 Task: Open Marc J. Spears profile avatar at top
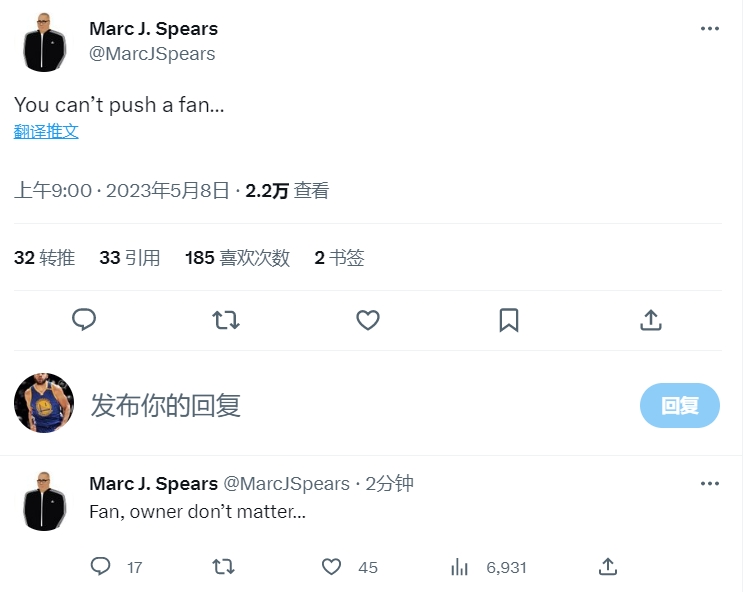pos(44,42)
